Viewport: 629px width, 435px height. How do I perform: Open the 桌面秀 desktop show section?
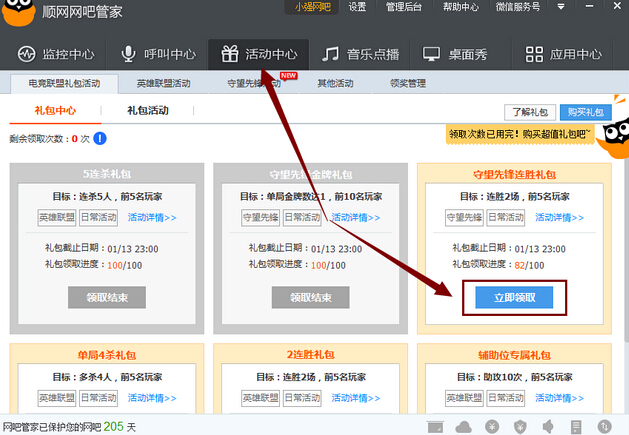pyautogui.click(x=455, y=54)
